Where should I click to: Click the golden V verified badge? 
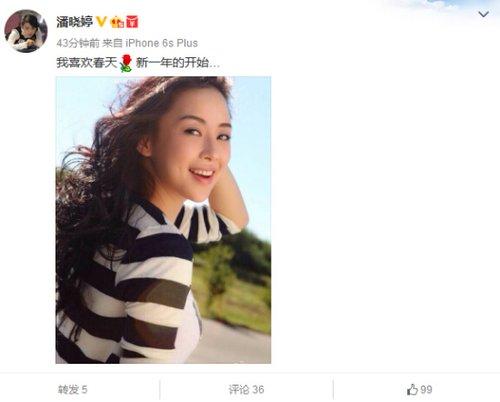(101, 22)
